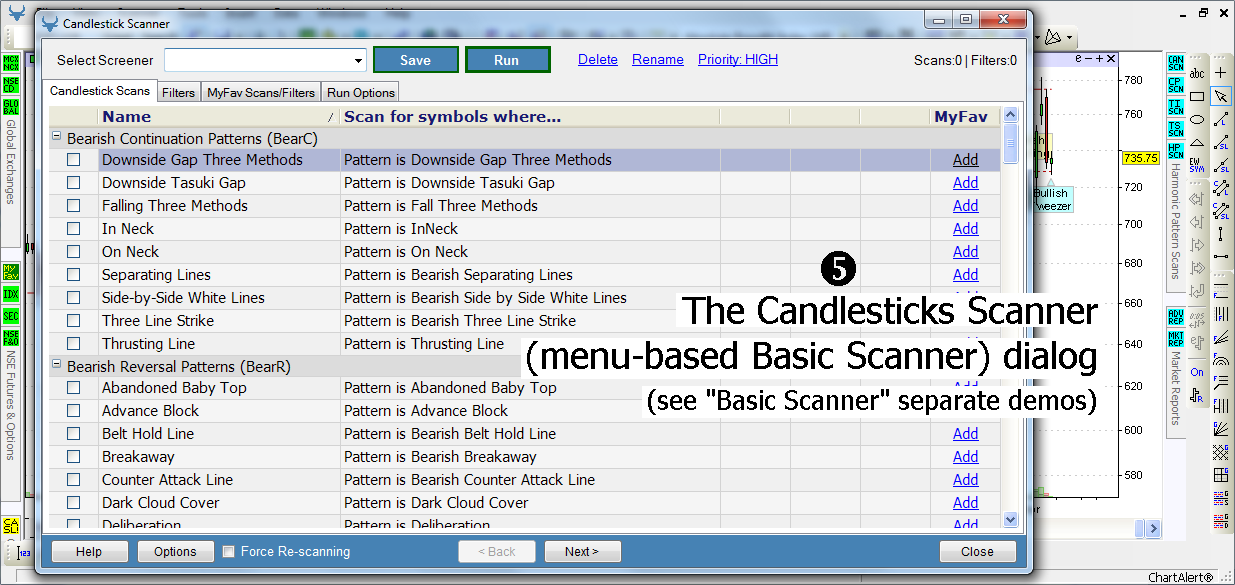Screen dimensions: 1235x585
Task: Close the dialog with the Close button
Action: [x=978, y=552]
